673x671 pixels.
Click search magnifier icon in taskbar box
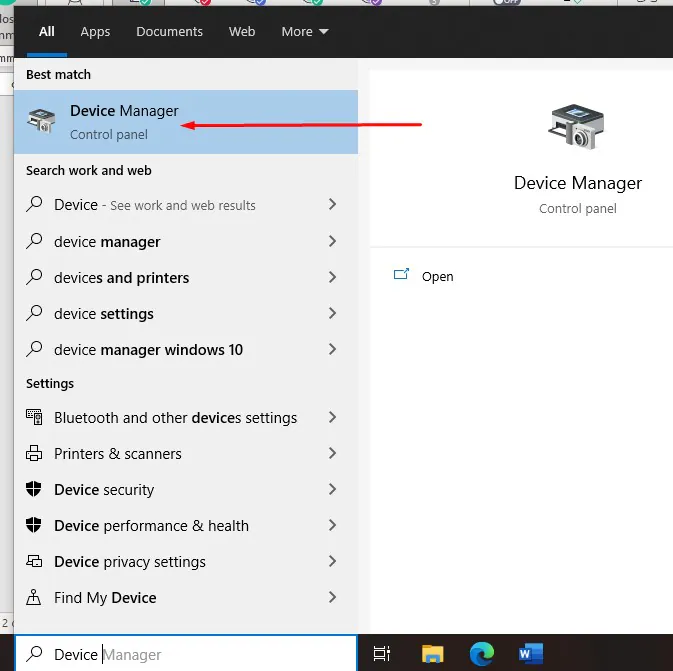(34, 654)
